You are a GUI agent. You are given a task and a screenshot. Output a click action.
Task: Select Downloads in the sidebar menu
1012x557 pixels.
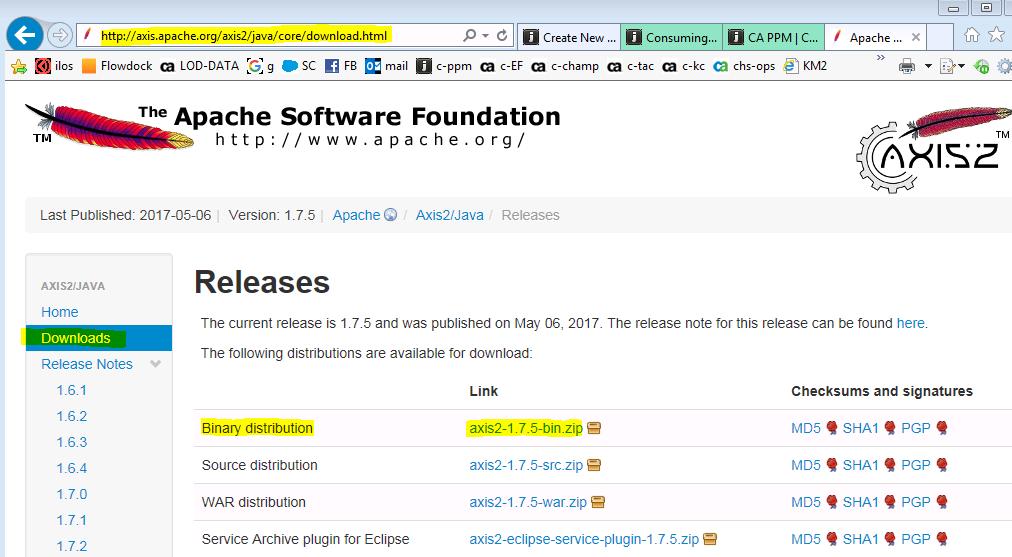(76, 338)
